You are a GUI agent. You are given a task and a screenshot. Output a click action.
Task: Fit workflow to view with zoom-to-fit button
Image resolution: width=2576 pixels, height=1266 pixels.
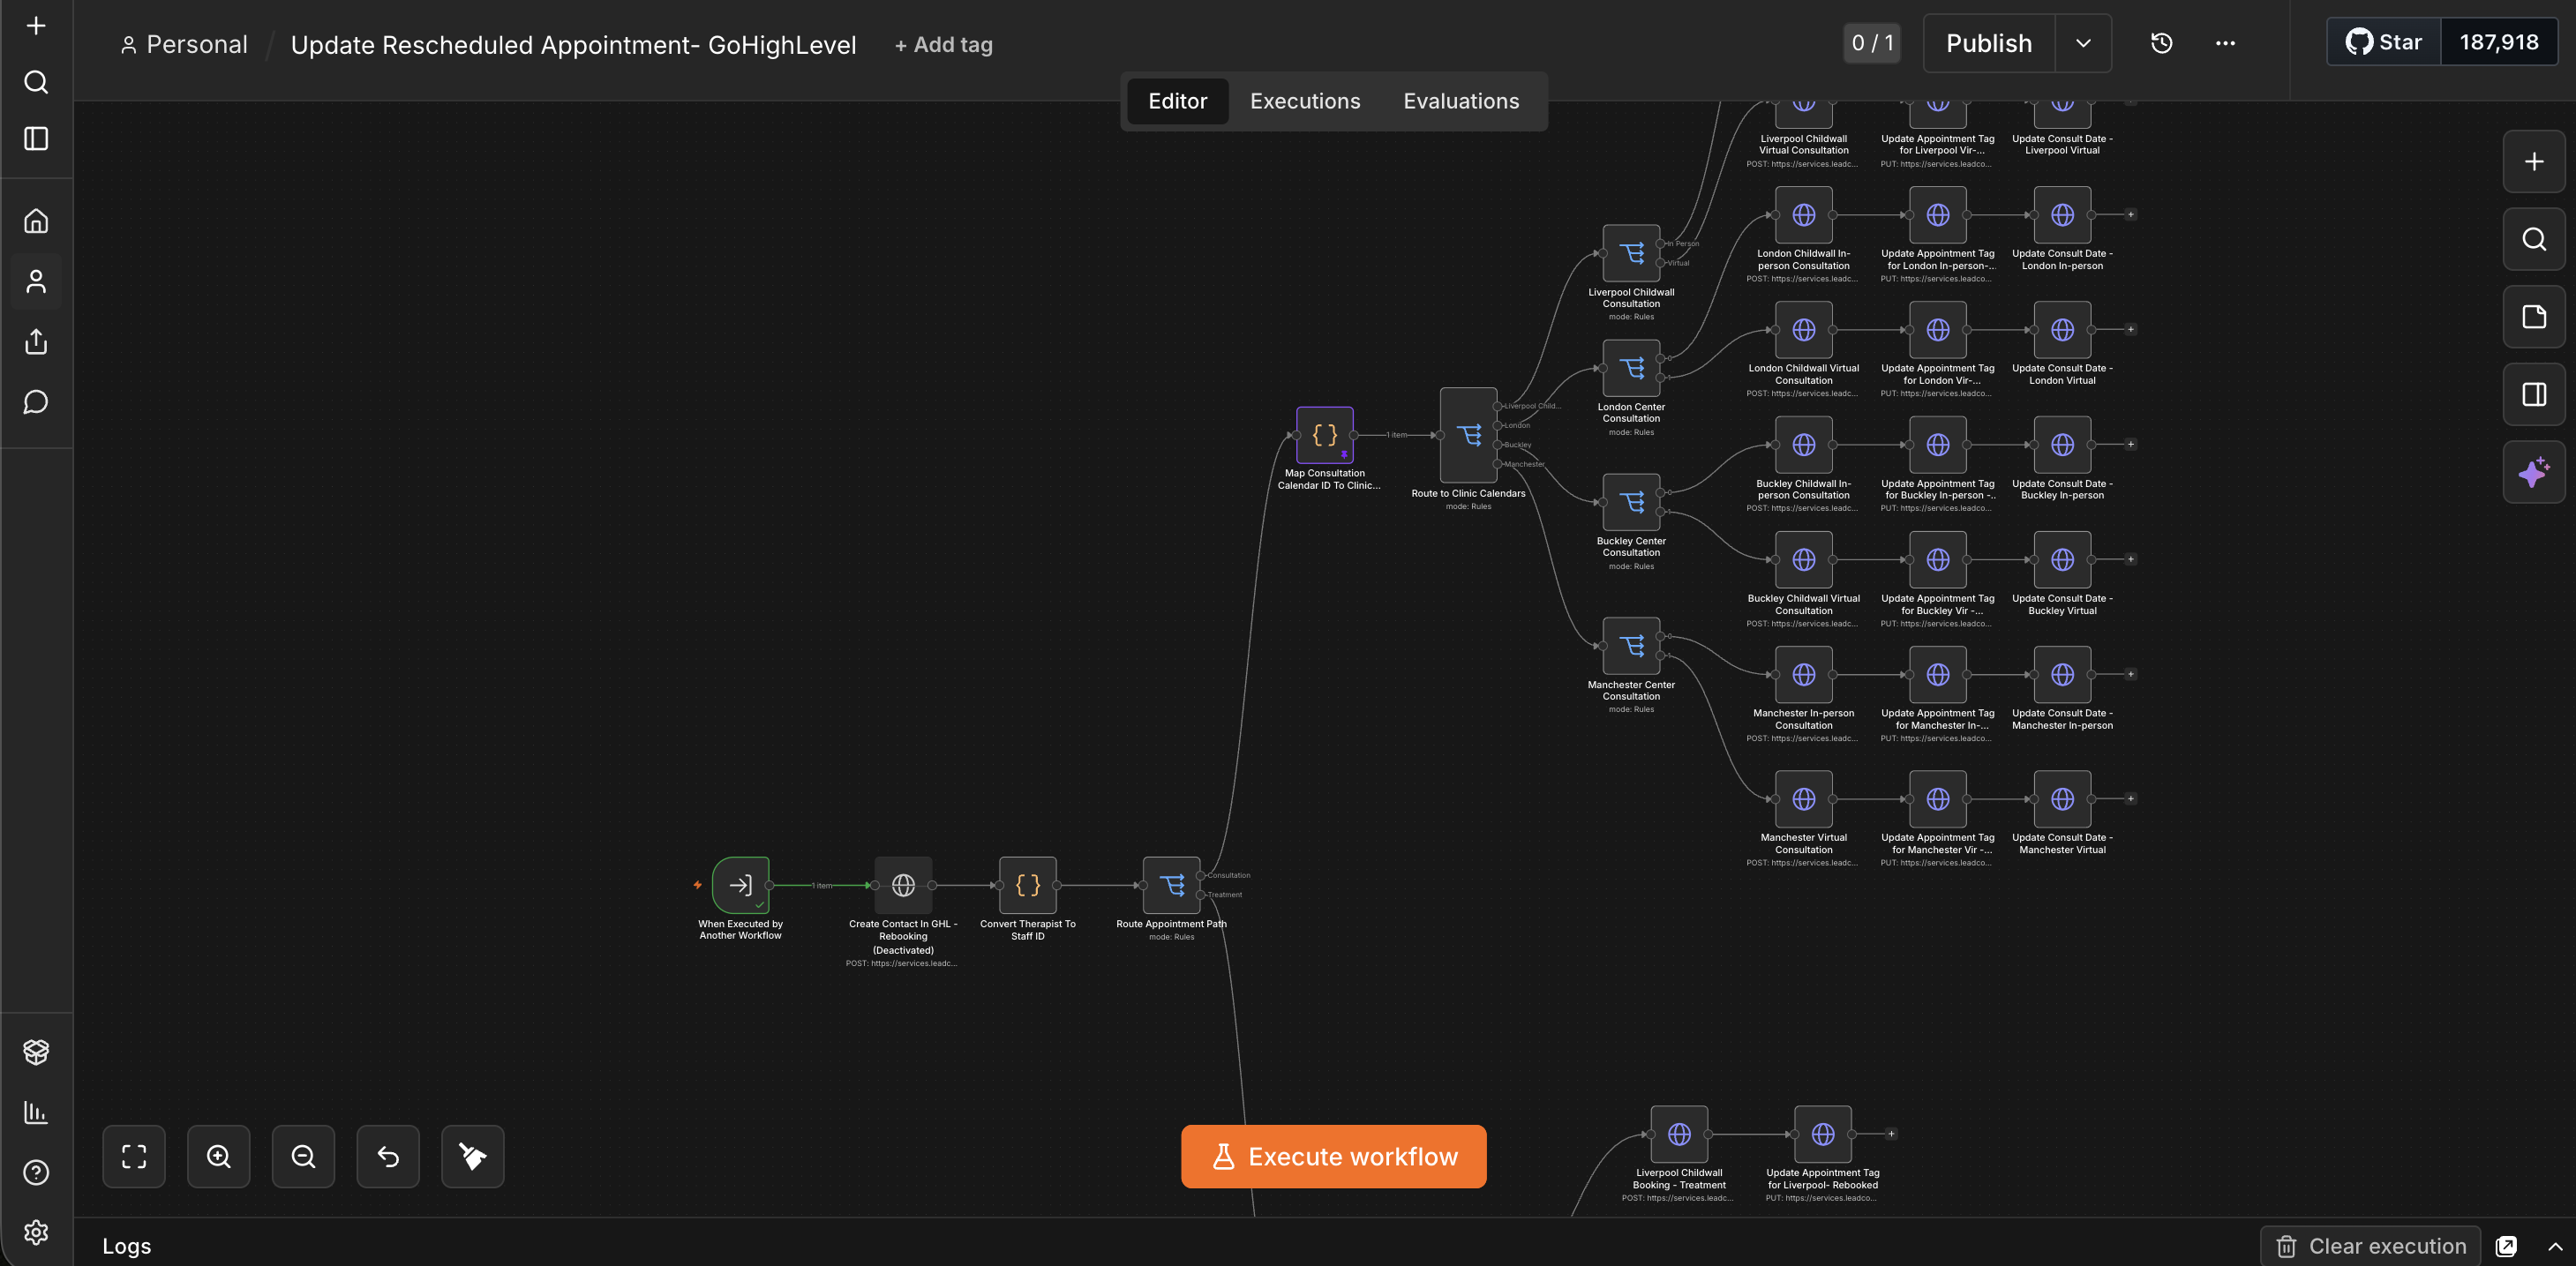pos(134,1157)
